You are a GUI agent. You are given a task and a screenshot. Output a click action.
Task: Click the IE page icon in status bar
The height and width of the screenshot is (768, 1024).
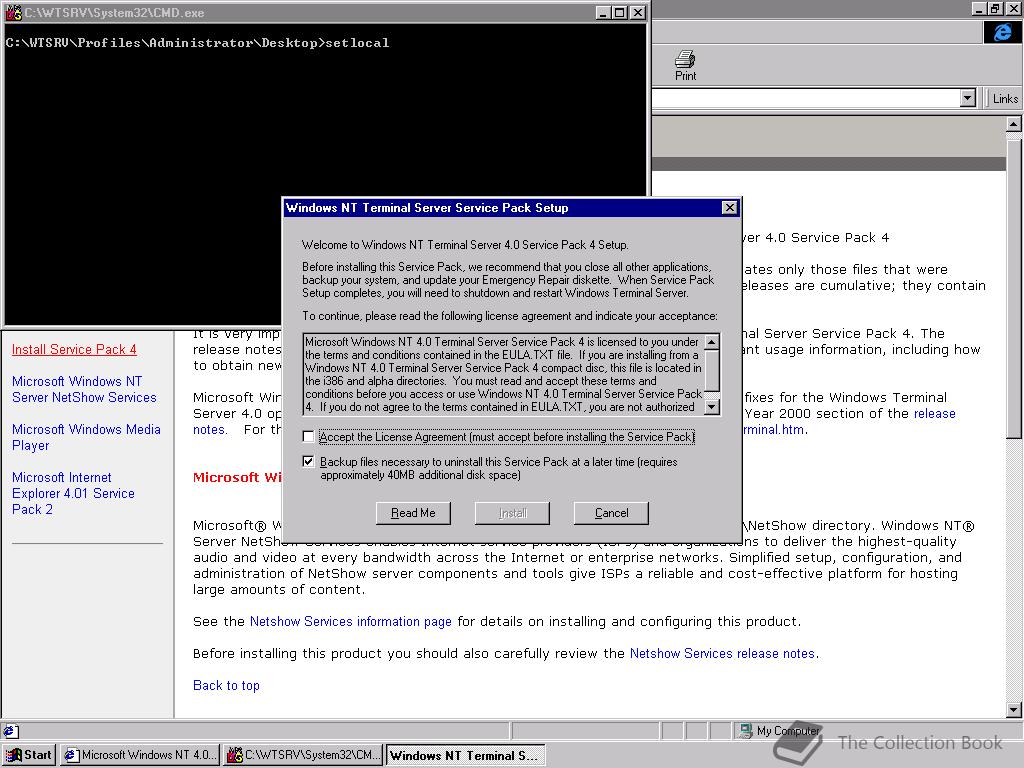(x=10, y=731)
